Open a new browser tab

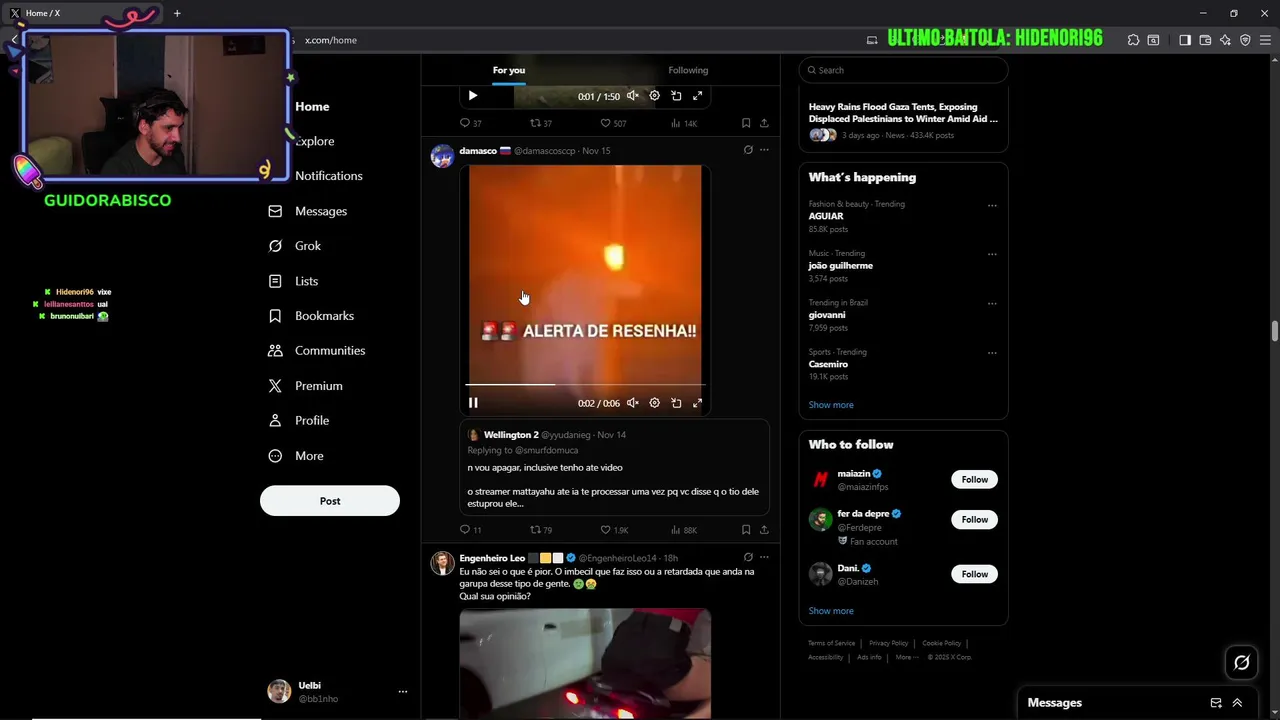point(177,13)
